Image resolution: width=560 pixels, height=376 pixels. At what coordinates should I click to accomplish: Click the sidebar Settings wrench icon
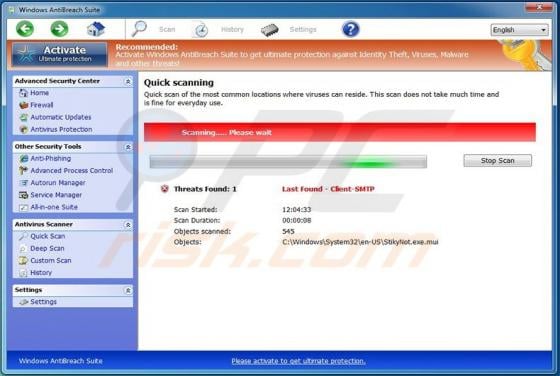coord(24,302)
